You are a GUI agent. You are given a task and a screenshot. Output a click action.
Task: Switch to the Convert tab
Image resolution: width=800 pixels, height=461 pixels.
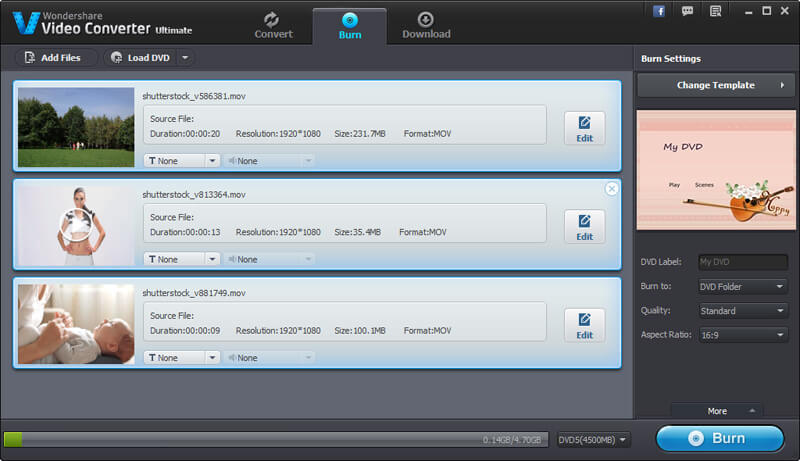(273, 25)
